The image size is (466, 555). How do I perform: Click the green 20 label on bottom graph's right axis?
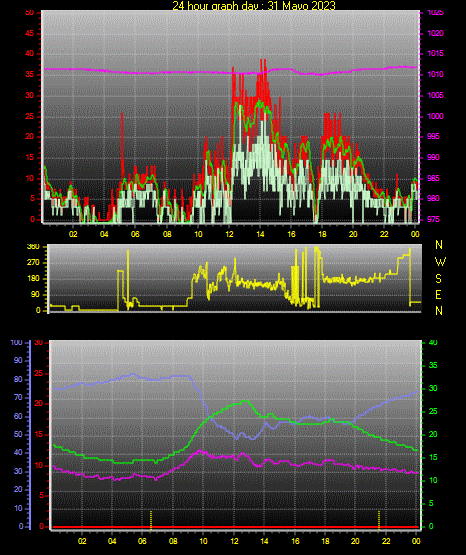pos(433,435)
